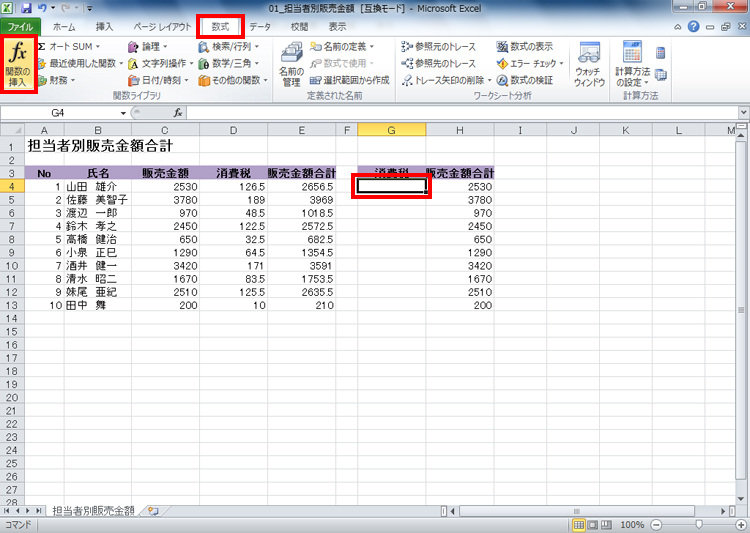The height and width of the screenshot is (533, 750).
Task: Click the horizontal scrollbar track
Action: point(588,511)
